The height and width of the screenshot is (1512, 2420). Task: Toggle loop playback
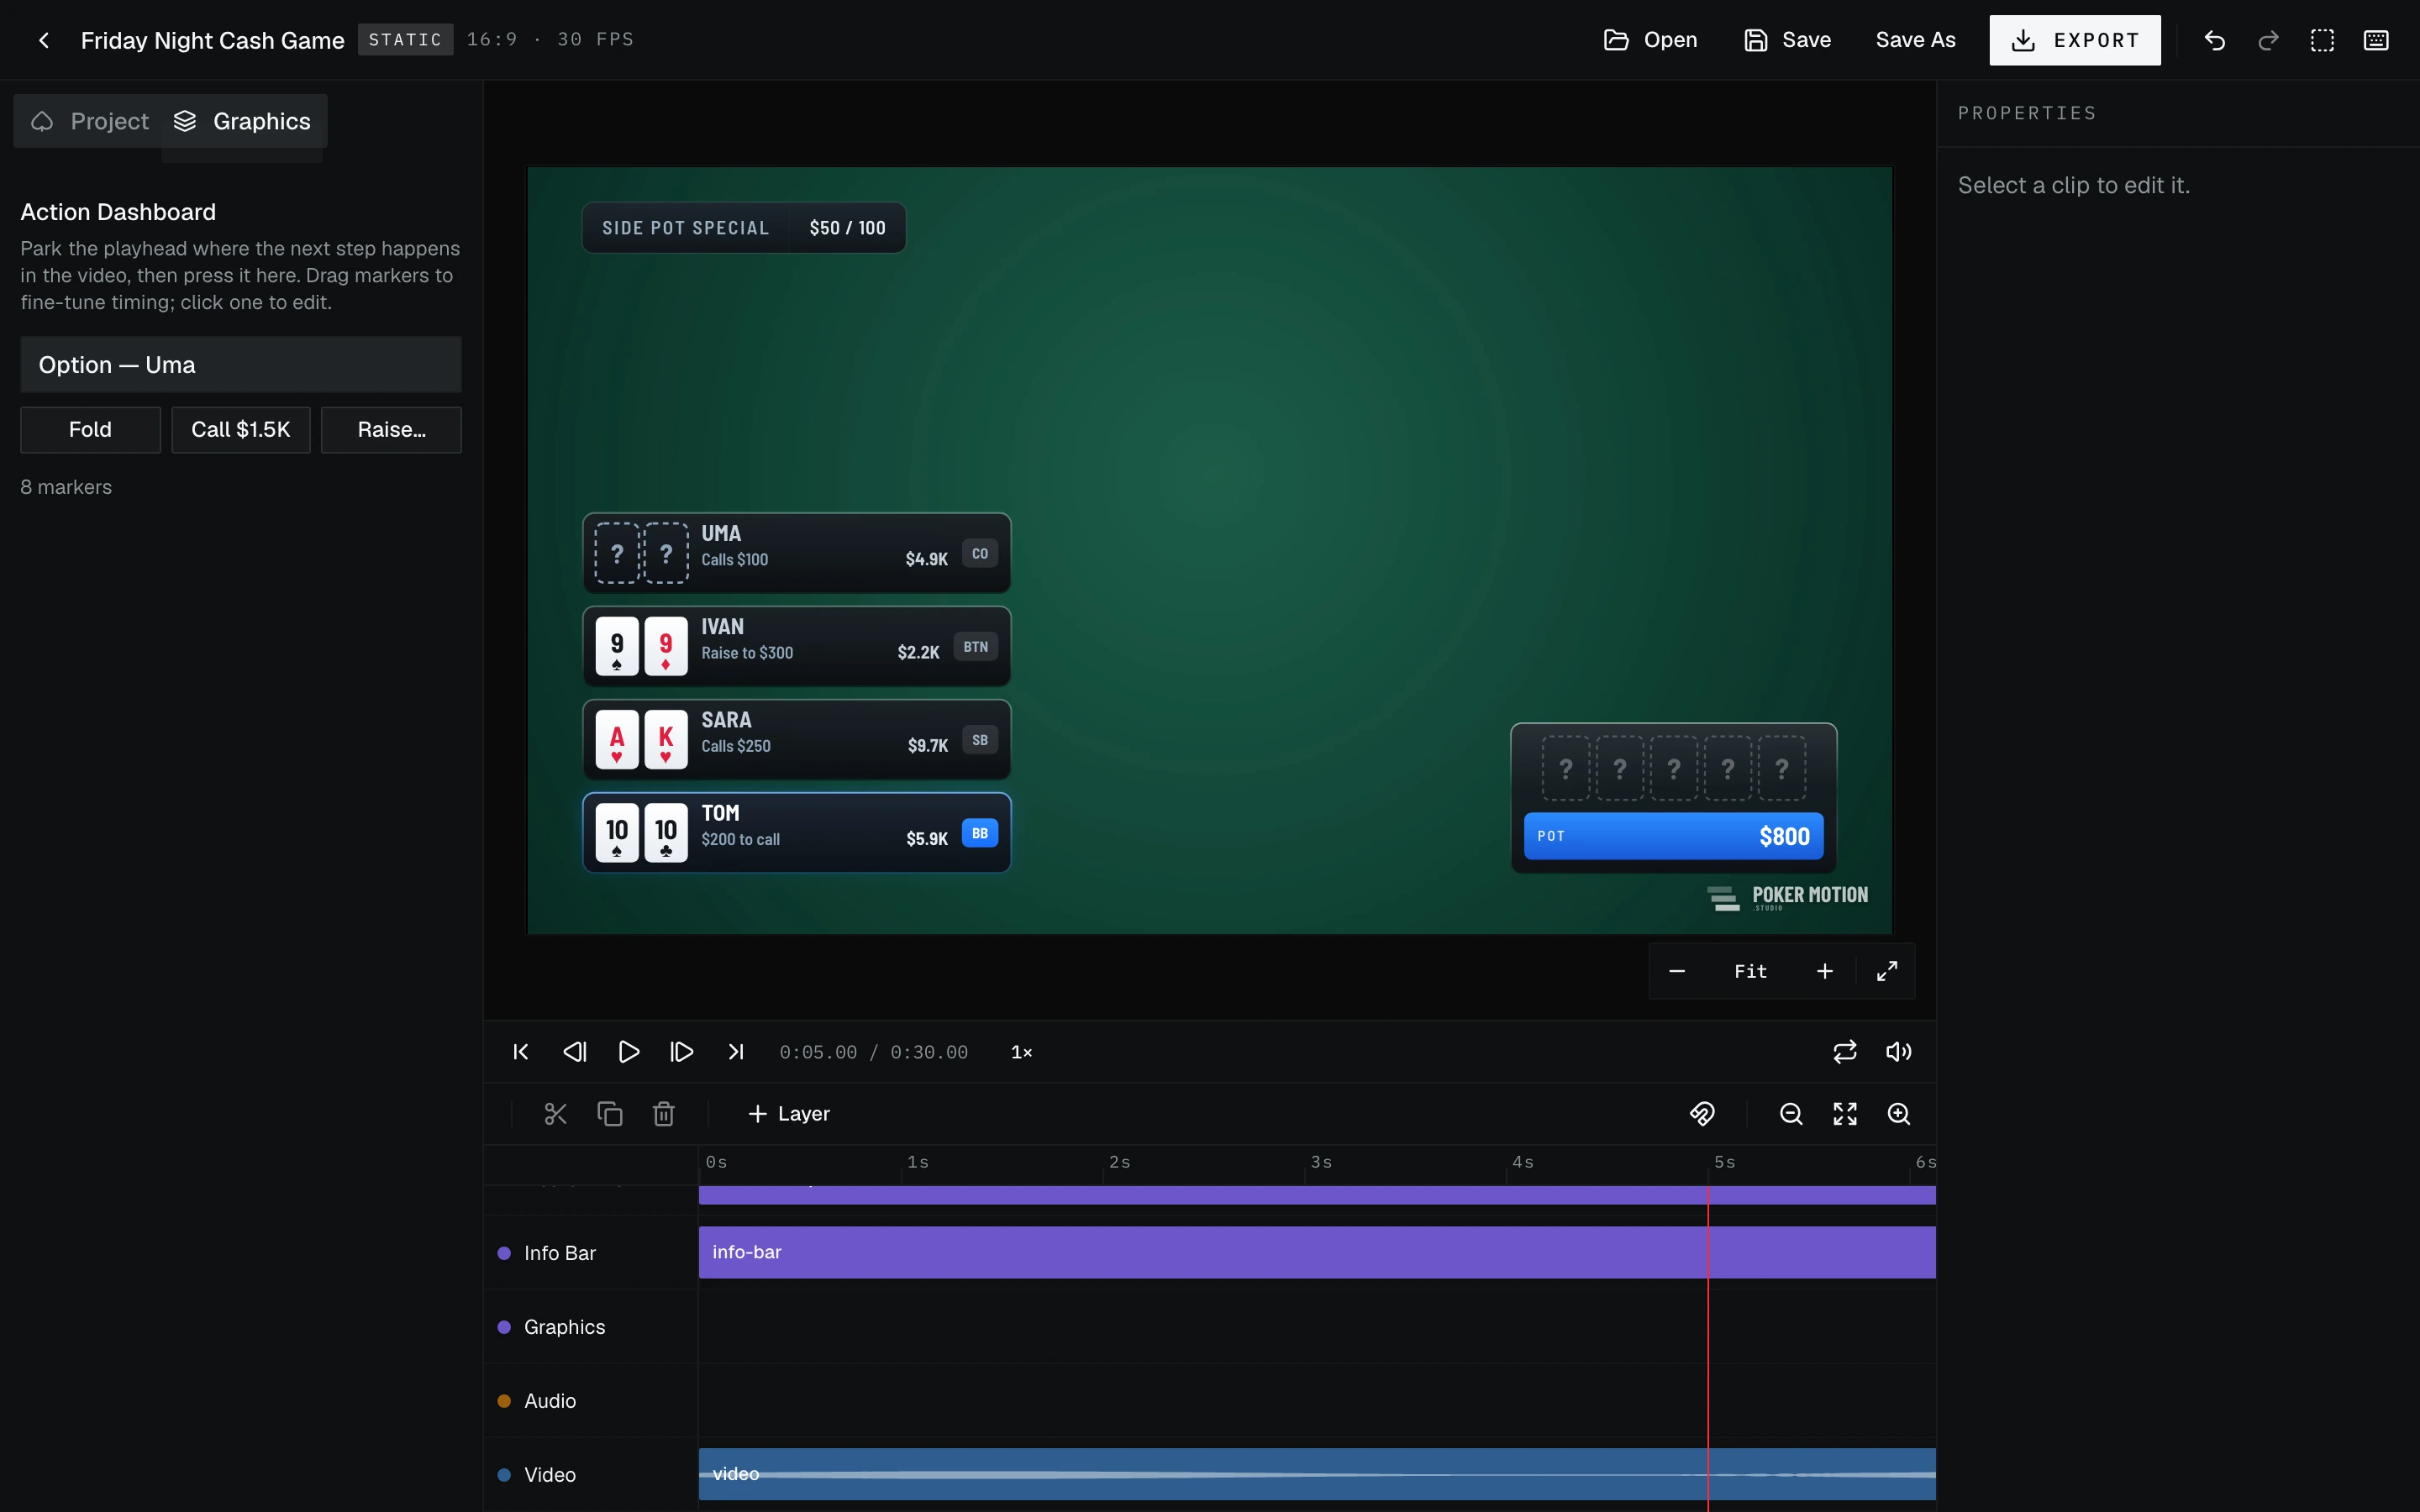point(1845,1052)
